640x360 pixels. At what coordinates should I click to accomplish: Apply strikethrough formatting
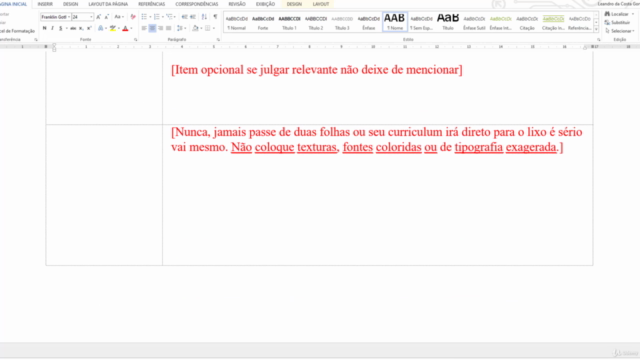click(x=73, y=28)
